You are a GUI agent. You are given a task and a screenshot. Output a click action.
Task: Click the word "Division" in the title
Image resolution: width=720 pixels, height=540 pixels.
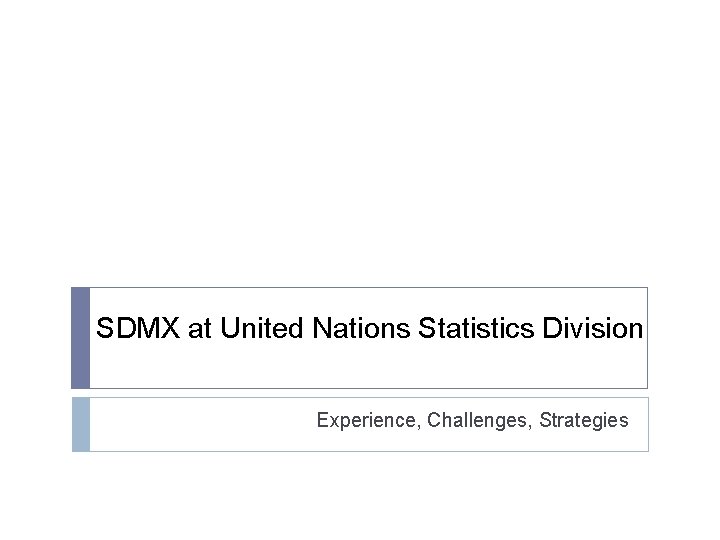(x=593, y=328)
